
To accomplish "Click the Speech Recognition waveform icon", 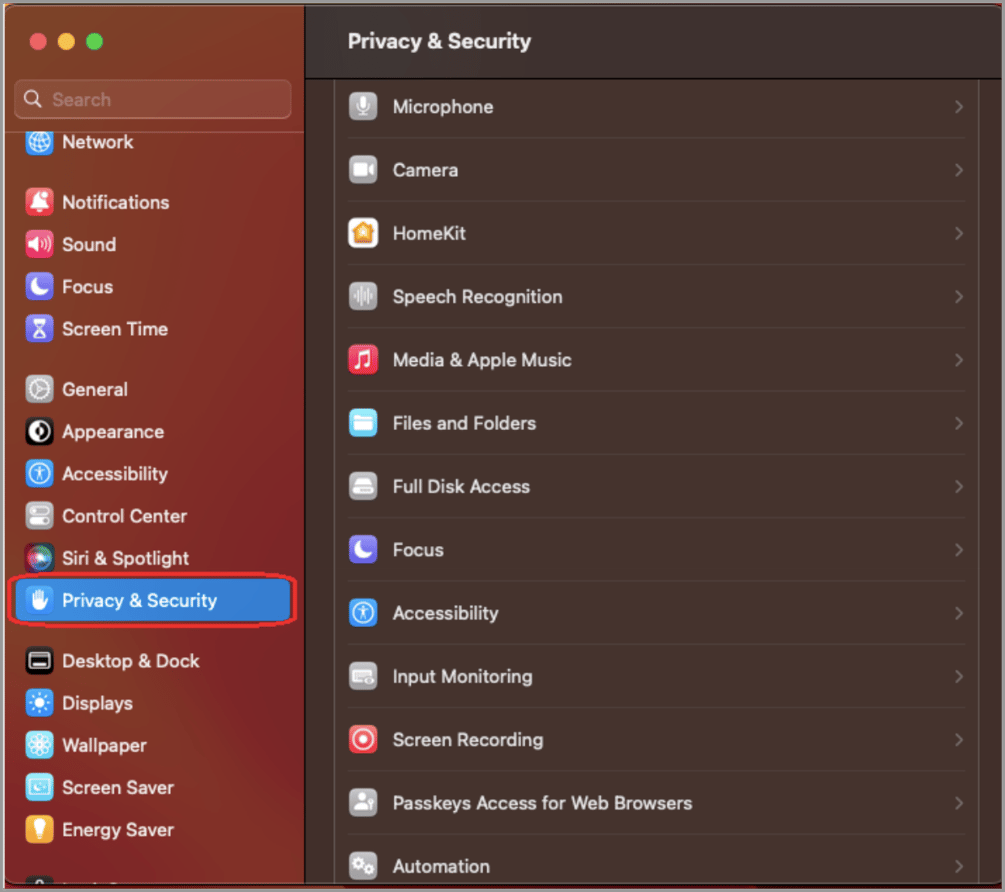I will click(362, 296).
